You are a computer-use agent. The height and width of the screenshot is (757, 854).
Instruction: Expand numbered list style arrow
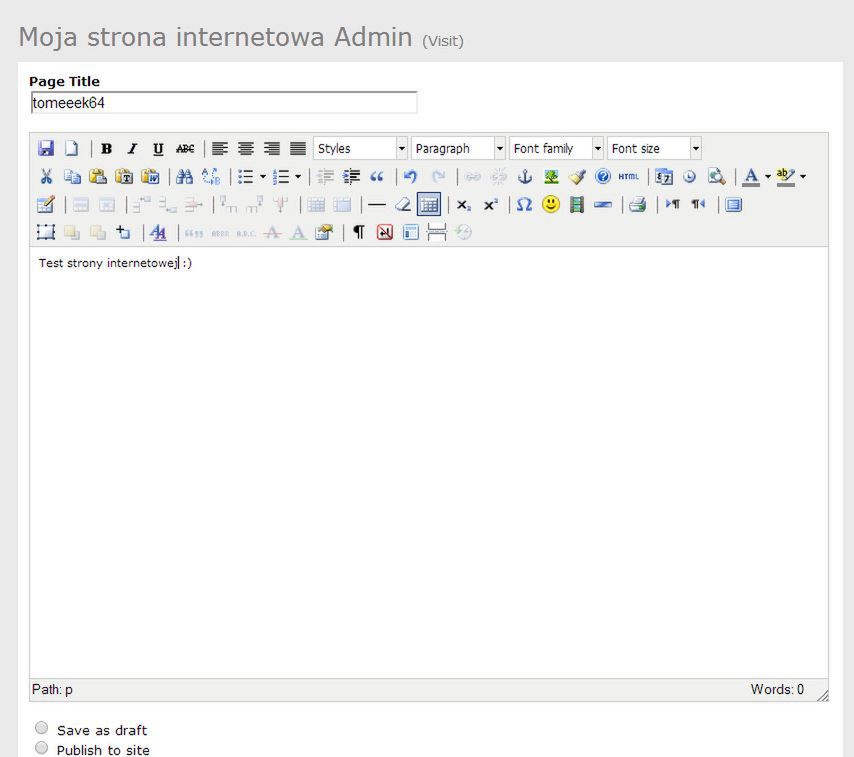pyautogui.click(x=298, y=176)
